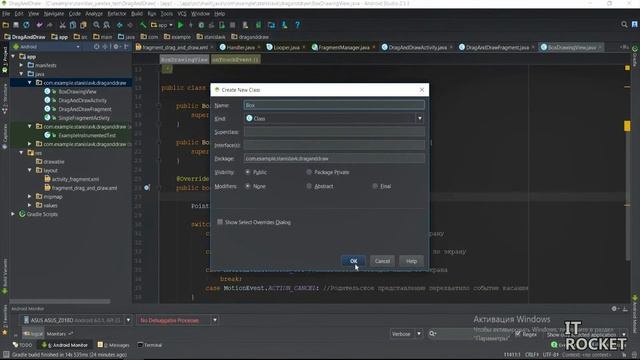Screen dimensions: 640x360
Task: Open the Build menu
Action: (137, 13)
